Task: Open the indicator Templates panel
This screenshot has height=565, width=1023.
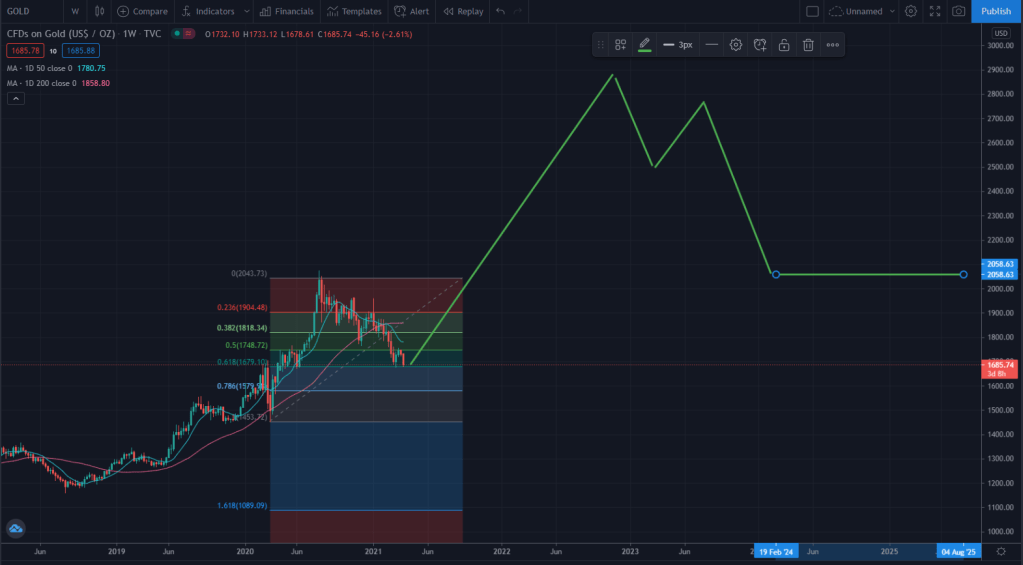Action: (x=354, y=11)
